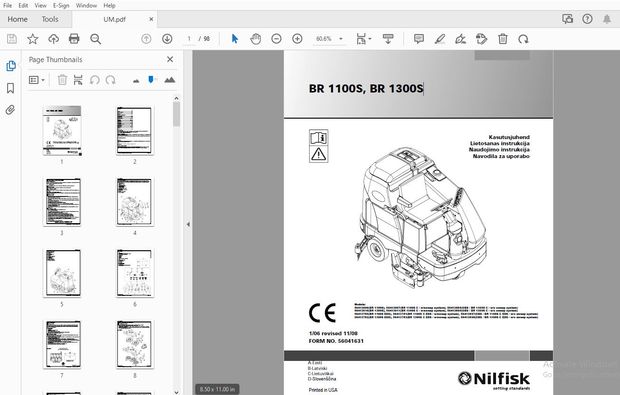Click the scrolling mode icon
This screenshot has height=395, width=620.
388,39
